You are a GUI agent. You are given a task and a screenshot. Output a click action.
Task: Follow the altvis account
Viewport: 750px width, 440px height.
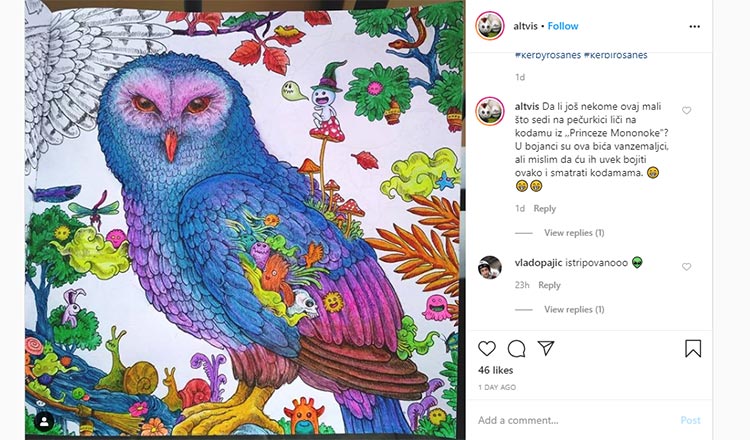(562, 26)
